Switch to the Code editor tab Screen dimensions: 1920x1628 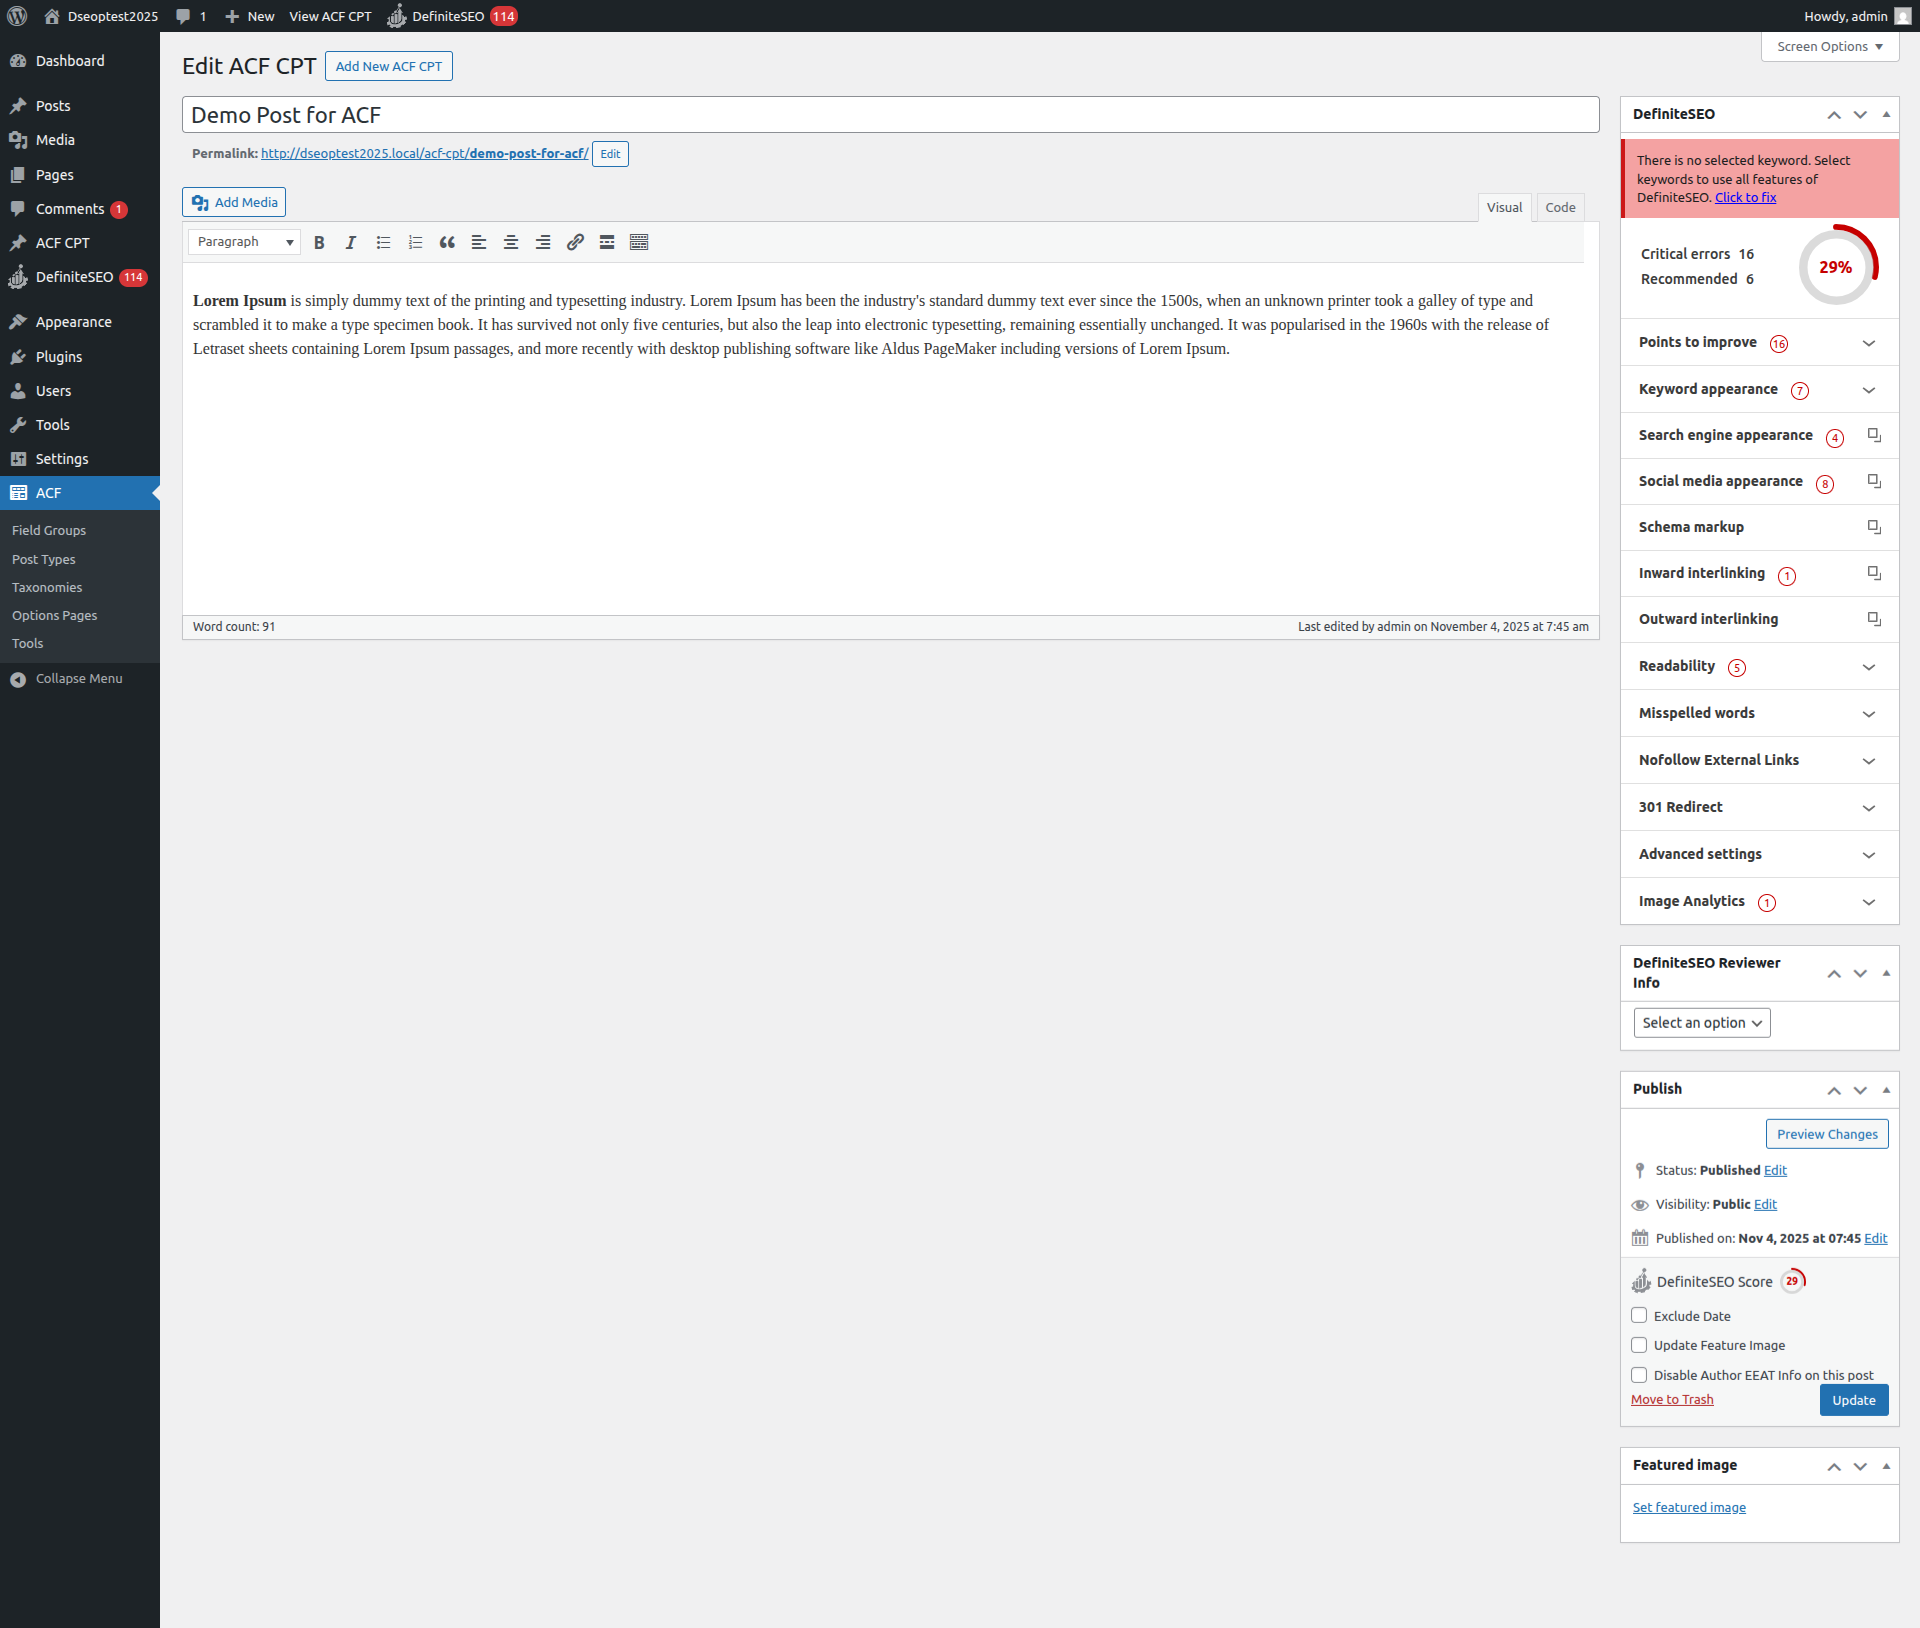click(x=1559, y=207)
